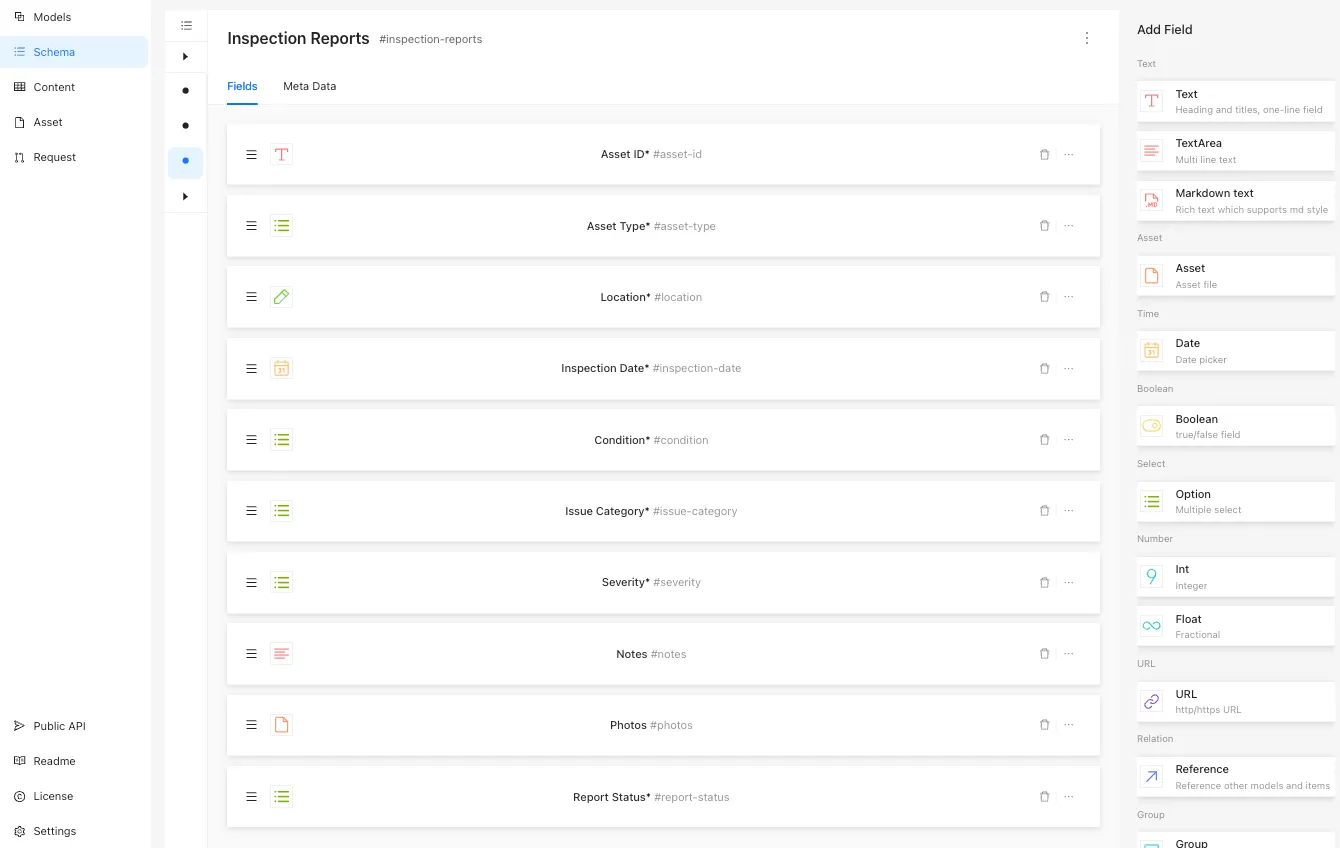Add a URL field
This screenshot has width=1340, height=848.
[x=1236, y=701]
